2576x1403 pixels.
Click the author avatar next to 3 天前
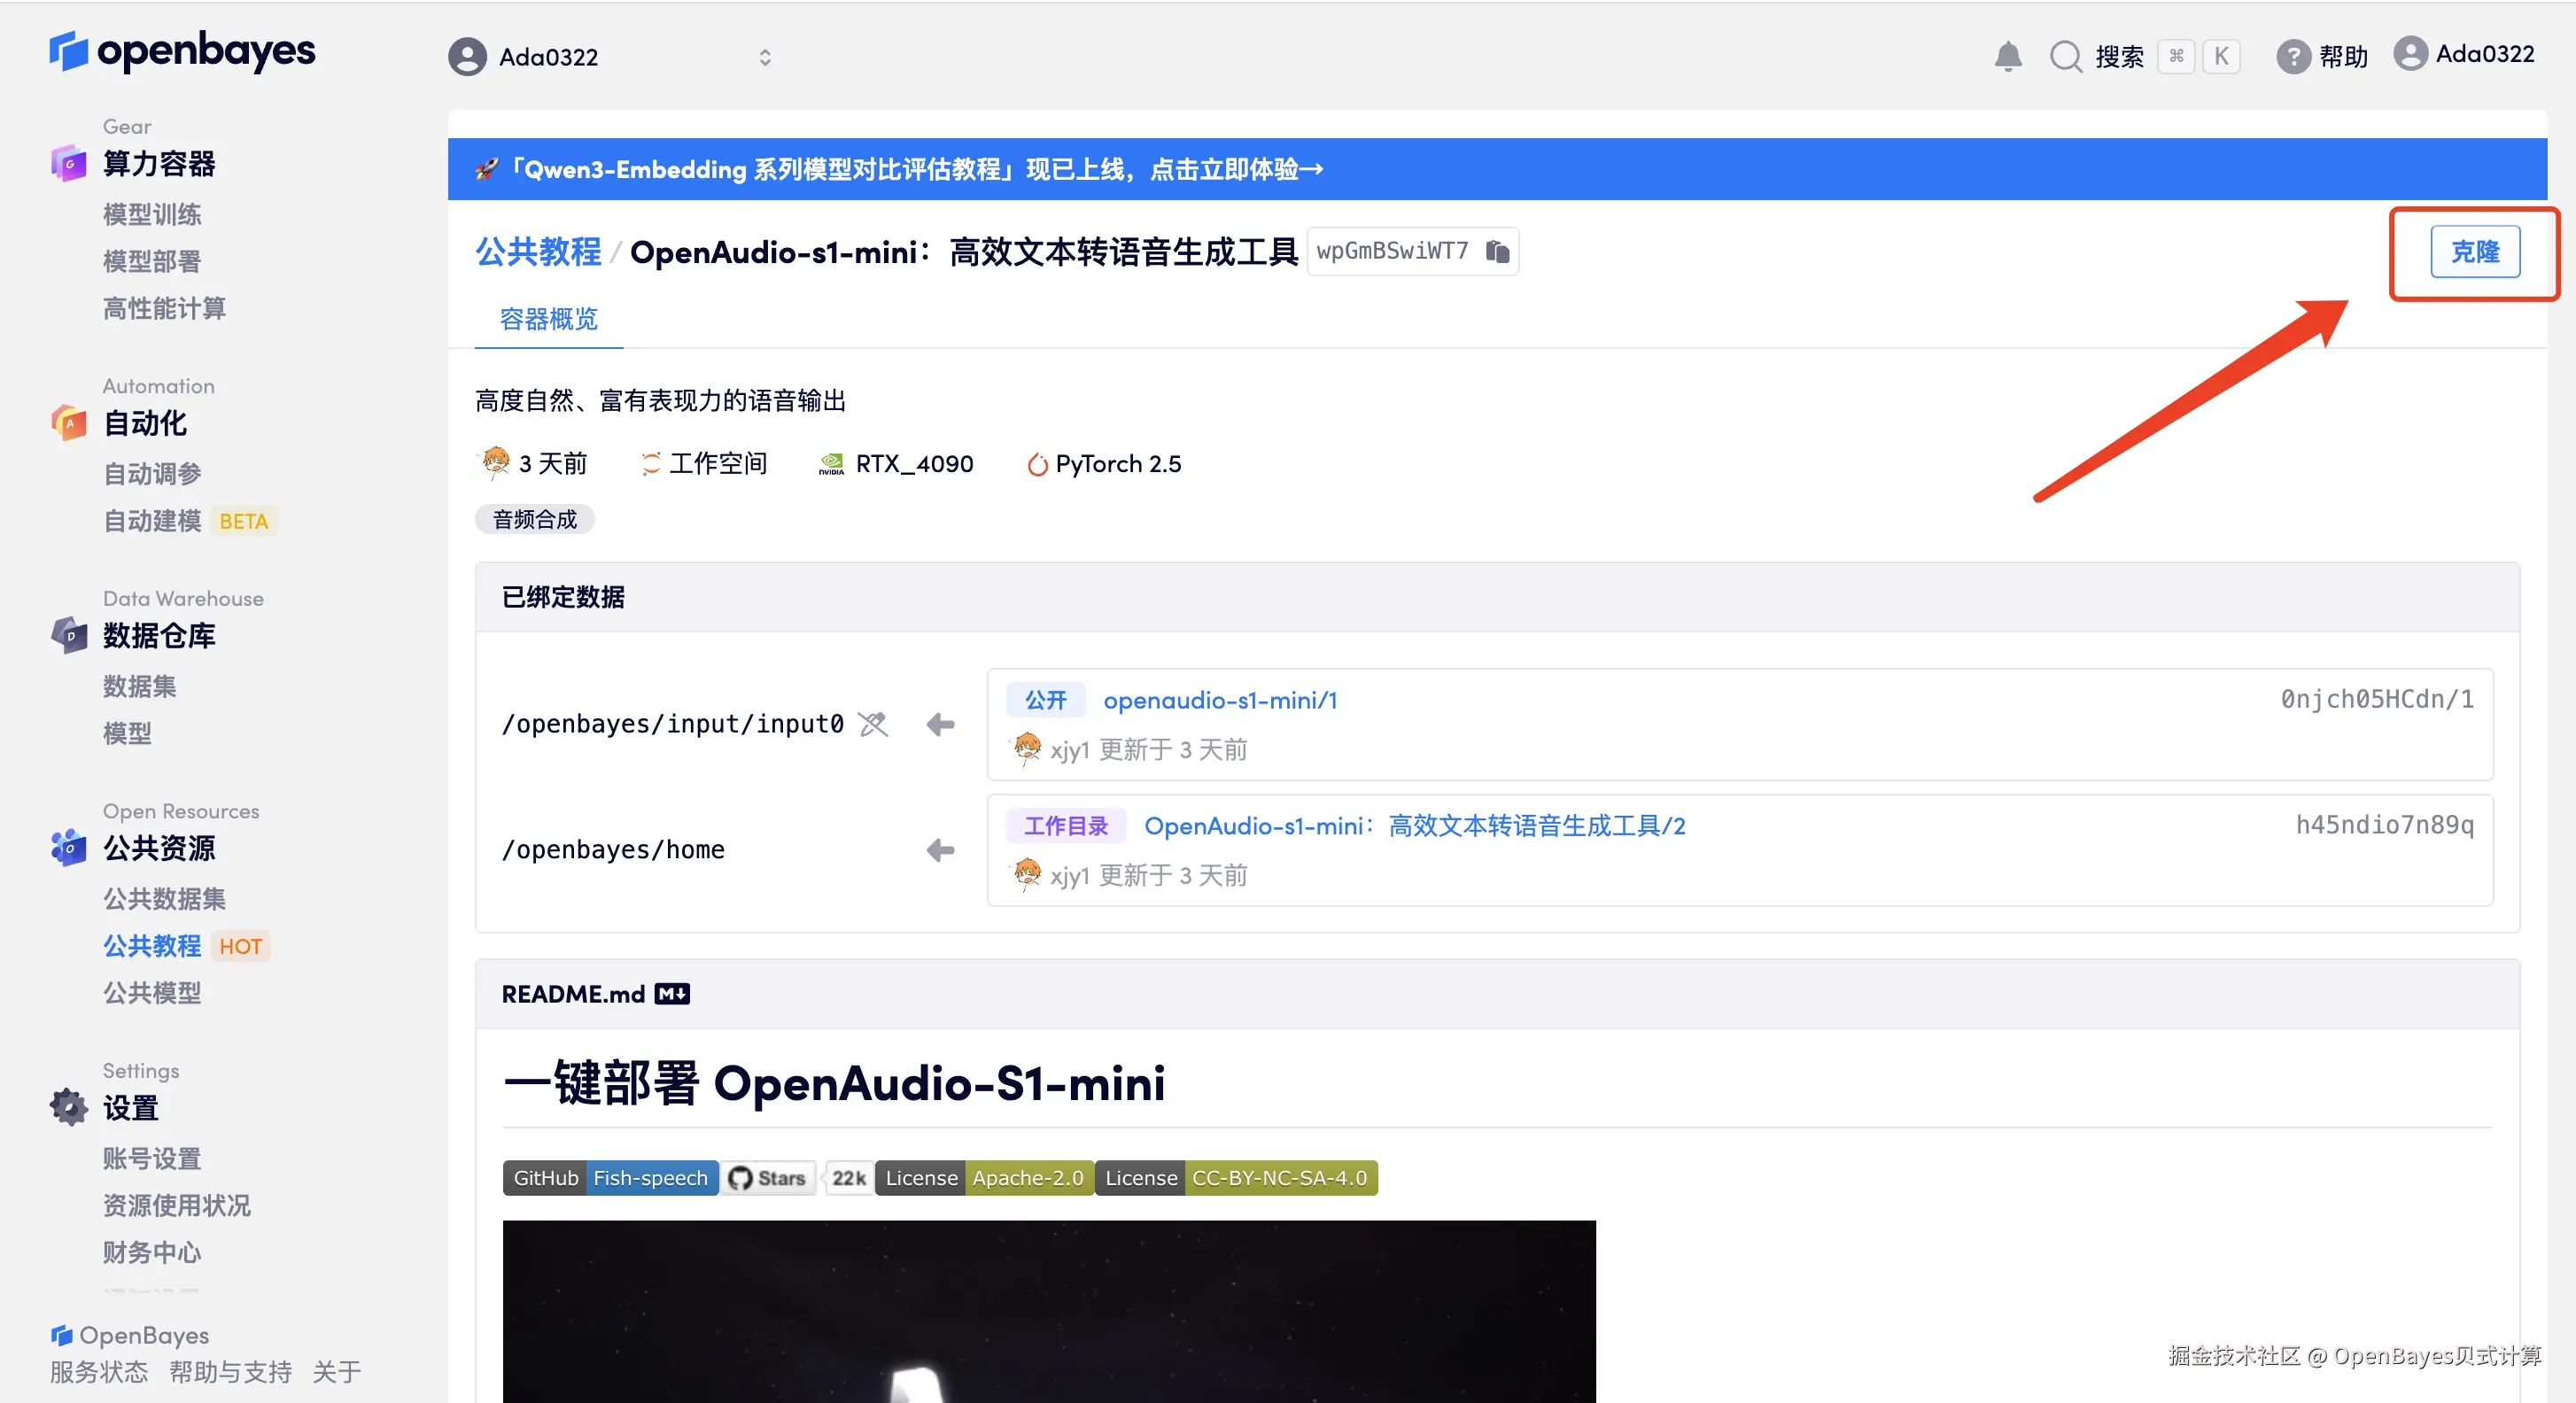coord(495,463)
